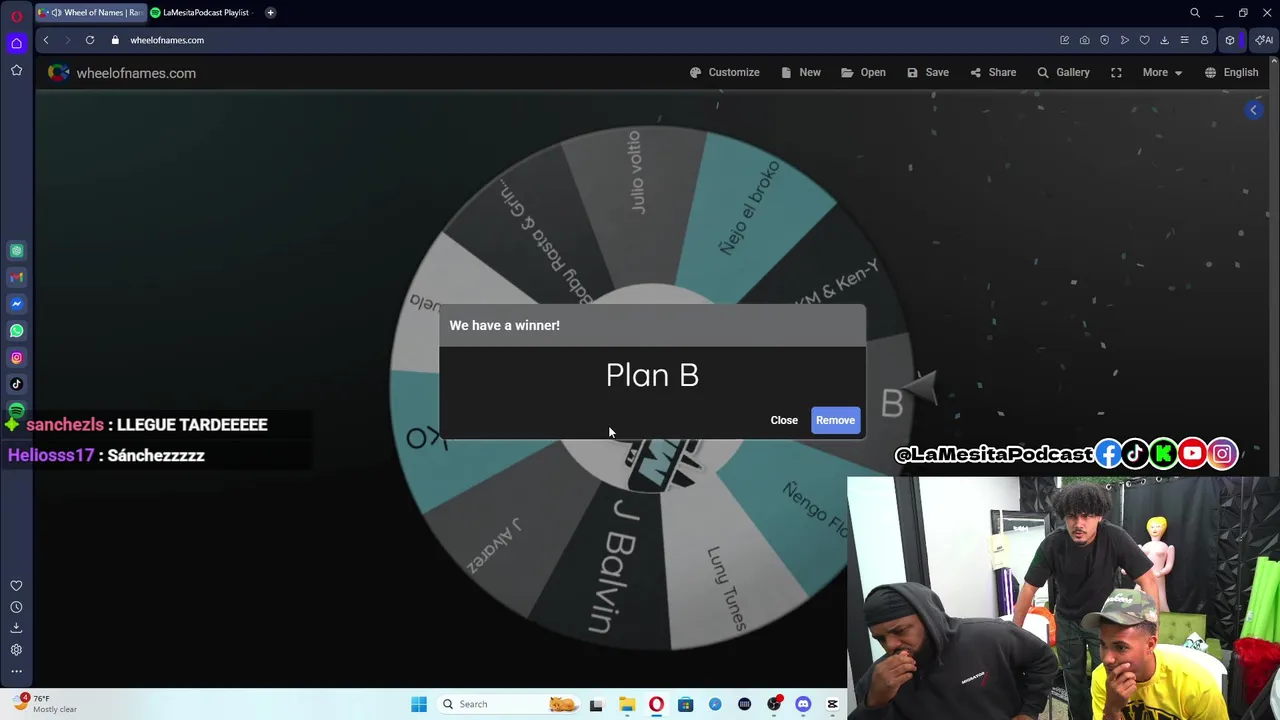Switch to LaMesitaPodcast Playlist tab
Viewport: 1280px width, 720px height.
click(x=200, y=12)
